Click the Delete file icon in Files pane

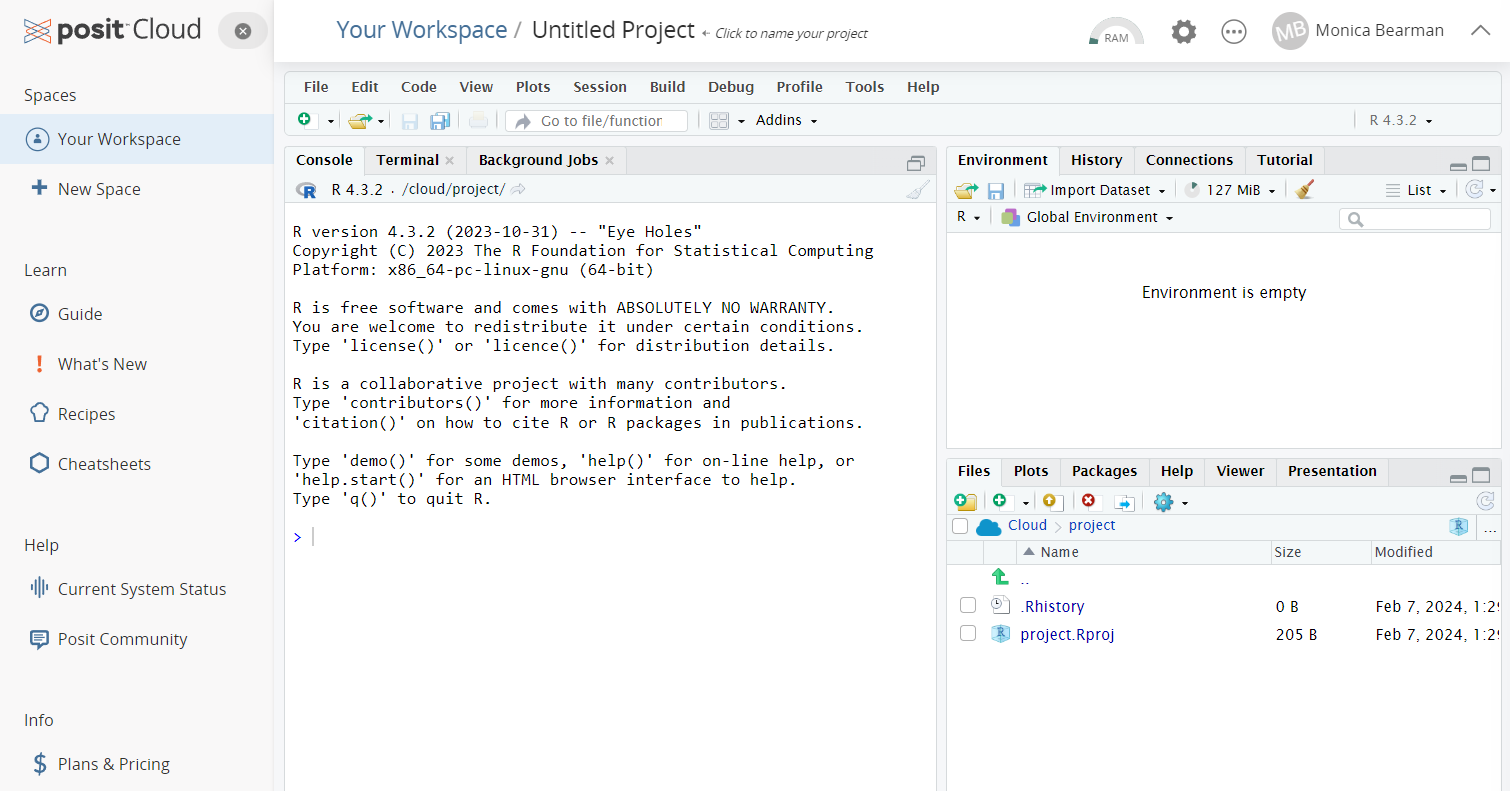click(1088, 501)
